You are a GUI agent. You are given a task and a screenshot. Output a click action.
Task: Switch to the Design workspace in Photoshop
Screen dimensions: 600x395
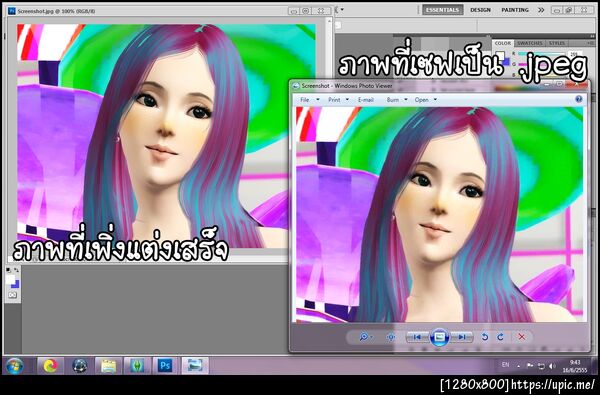[x=480, y=10]
